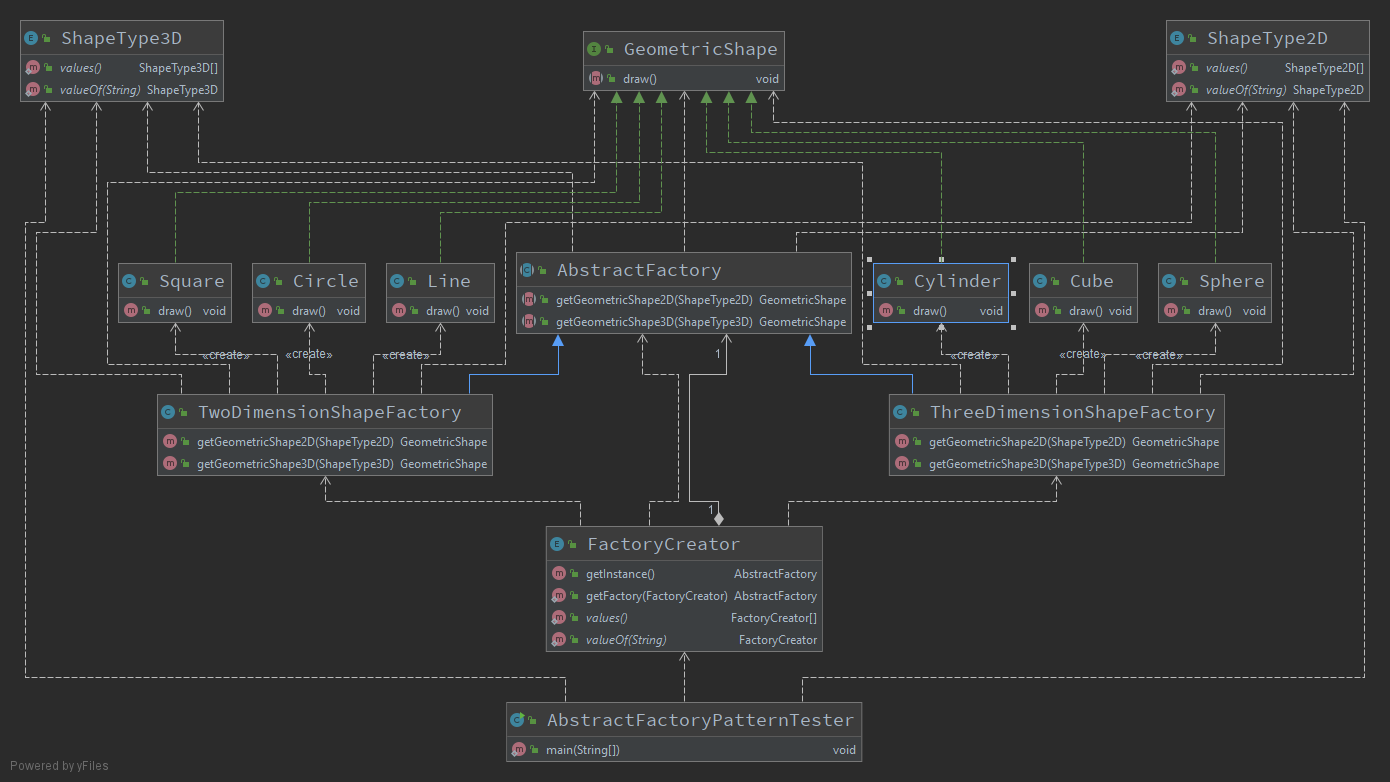This screenshot has width=1390, height=782.
Task: Click the class icon of Cube
Action: point(1040,280)
